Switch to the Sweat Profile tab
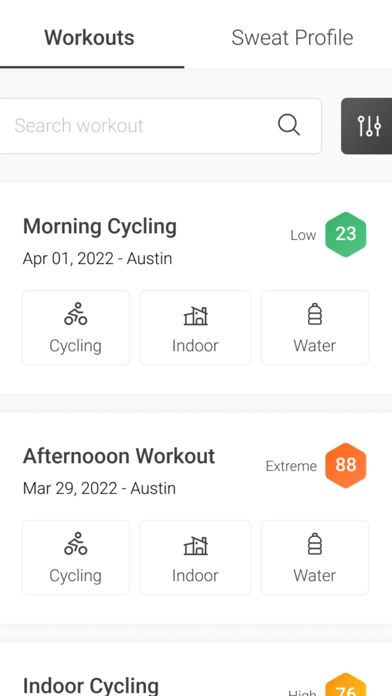Viewport: 392px width, 696px height. click(x=292, y=38)
